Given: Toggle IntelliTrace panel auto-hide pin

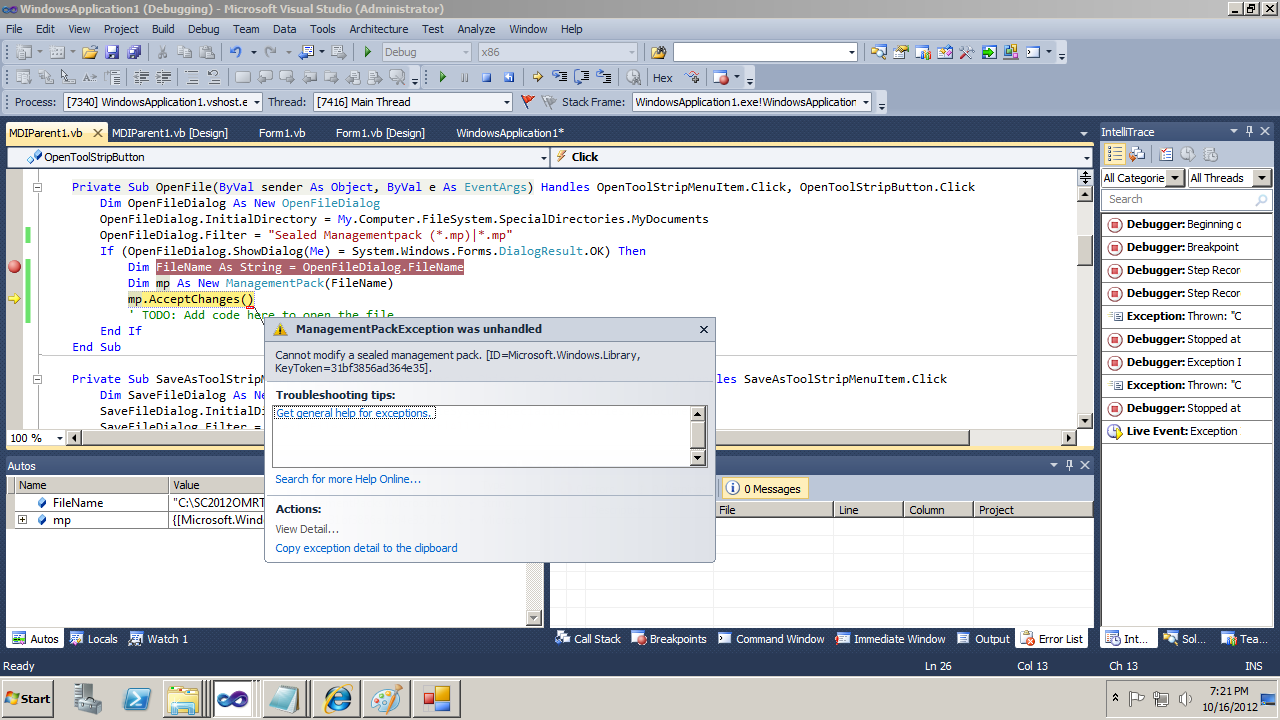Looking at the screenshot, I should [1250, 132].
